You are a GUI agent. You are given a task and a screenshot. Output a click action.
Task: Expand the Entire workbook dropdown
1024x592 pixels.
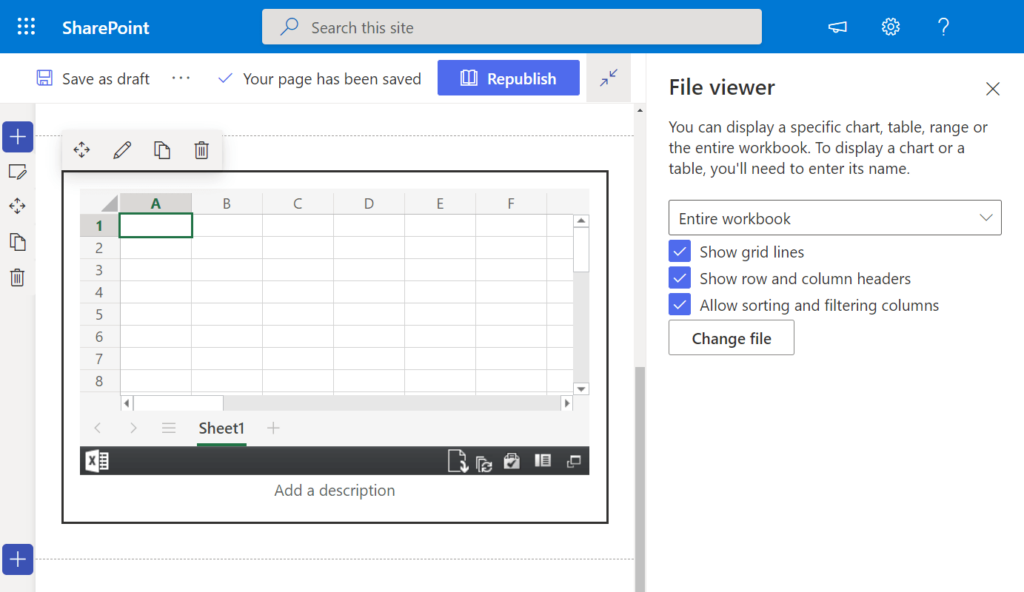[835, 218]
